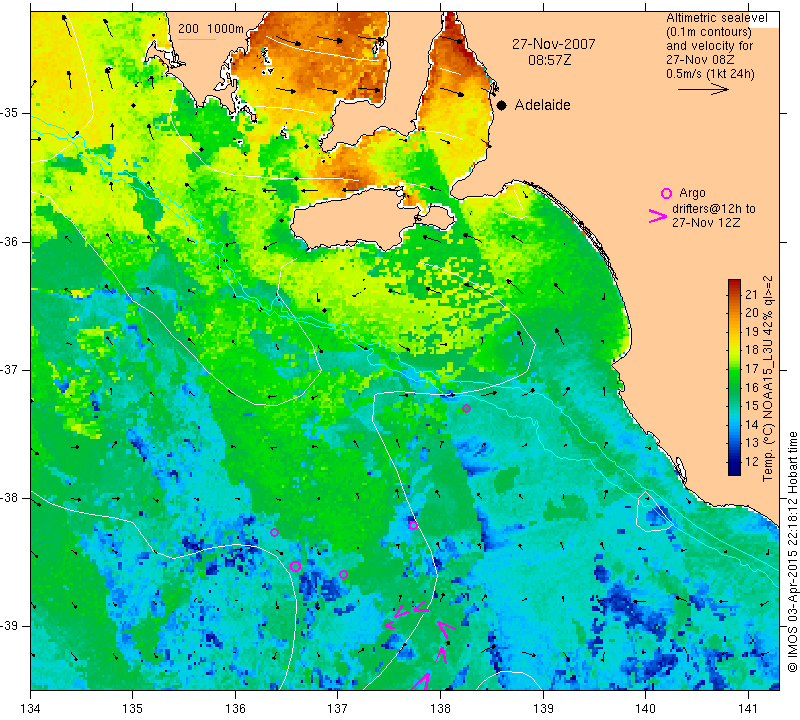Screen dimensions: 800x720
Task: Click the magenta drifter chevron in the legend
Action: point(658,216)
